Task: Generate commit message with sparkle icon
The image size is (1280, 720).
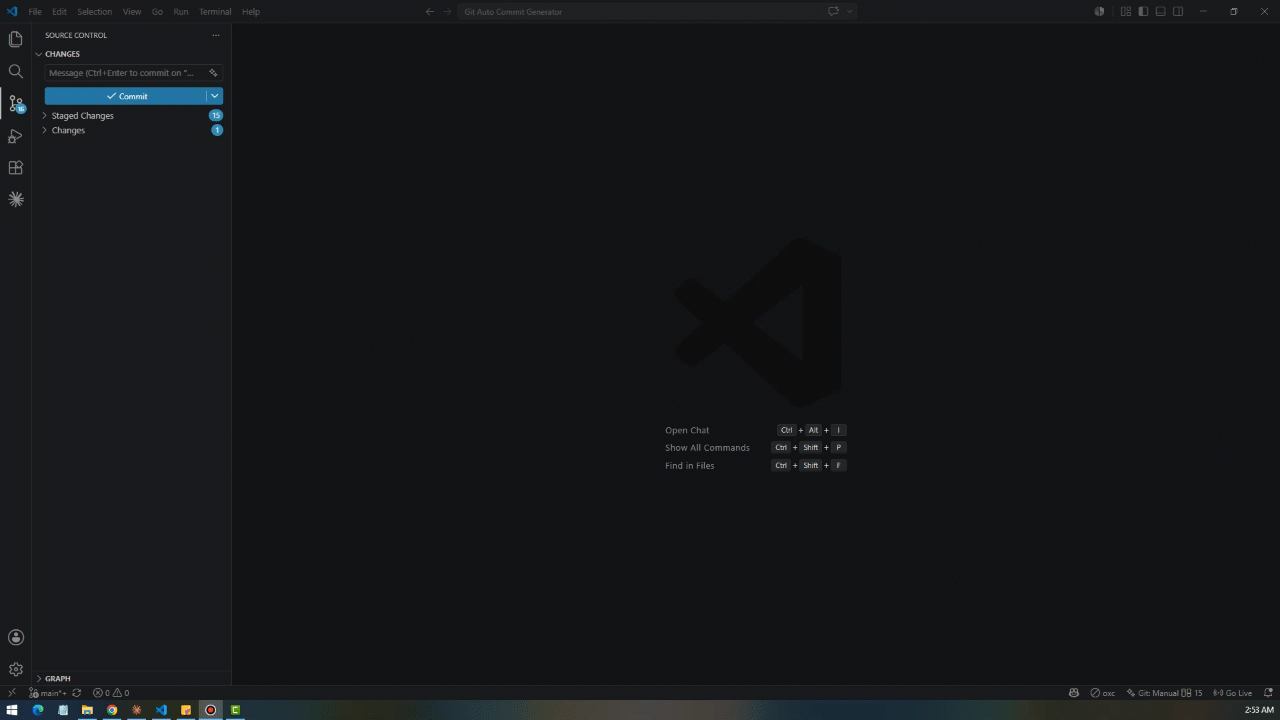Action: [213, 73]
